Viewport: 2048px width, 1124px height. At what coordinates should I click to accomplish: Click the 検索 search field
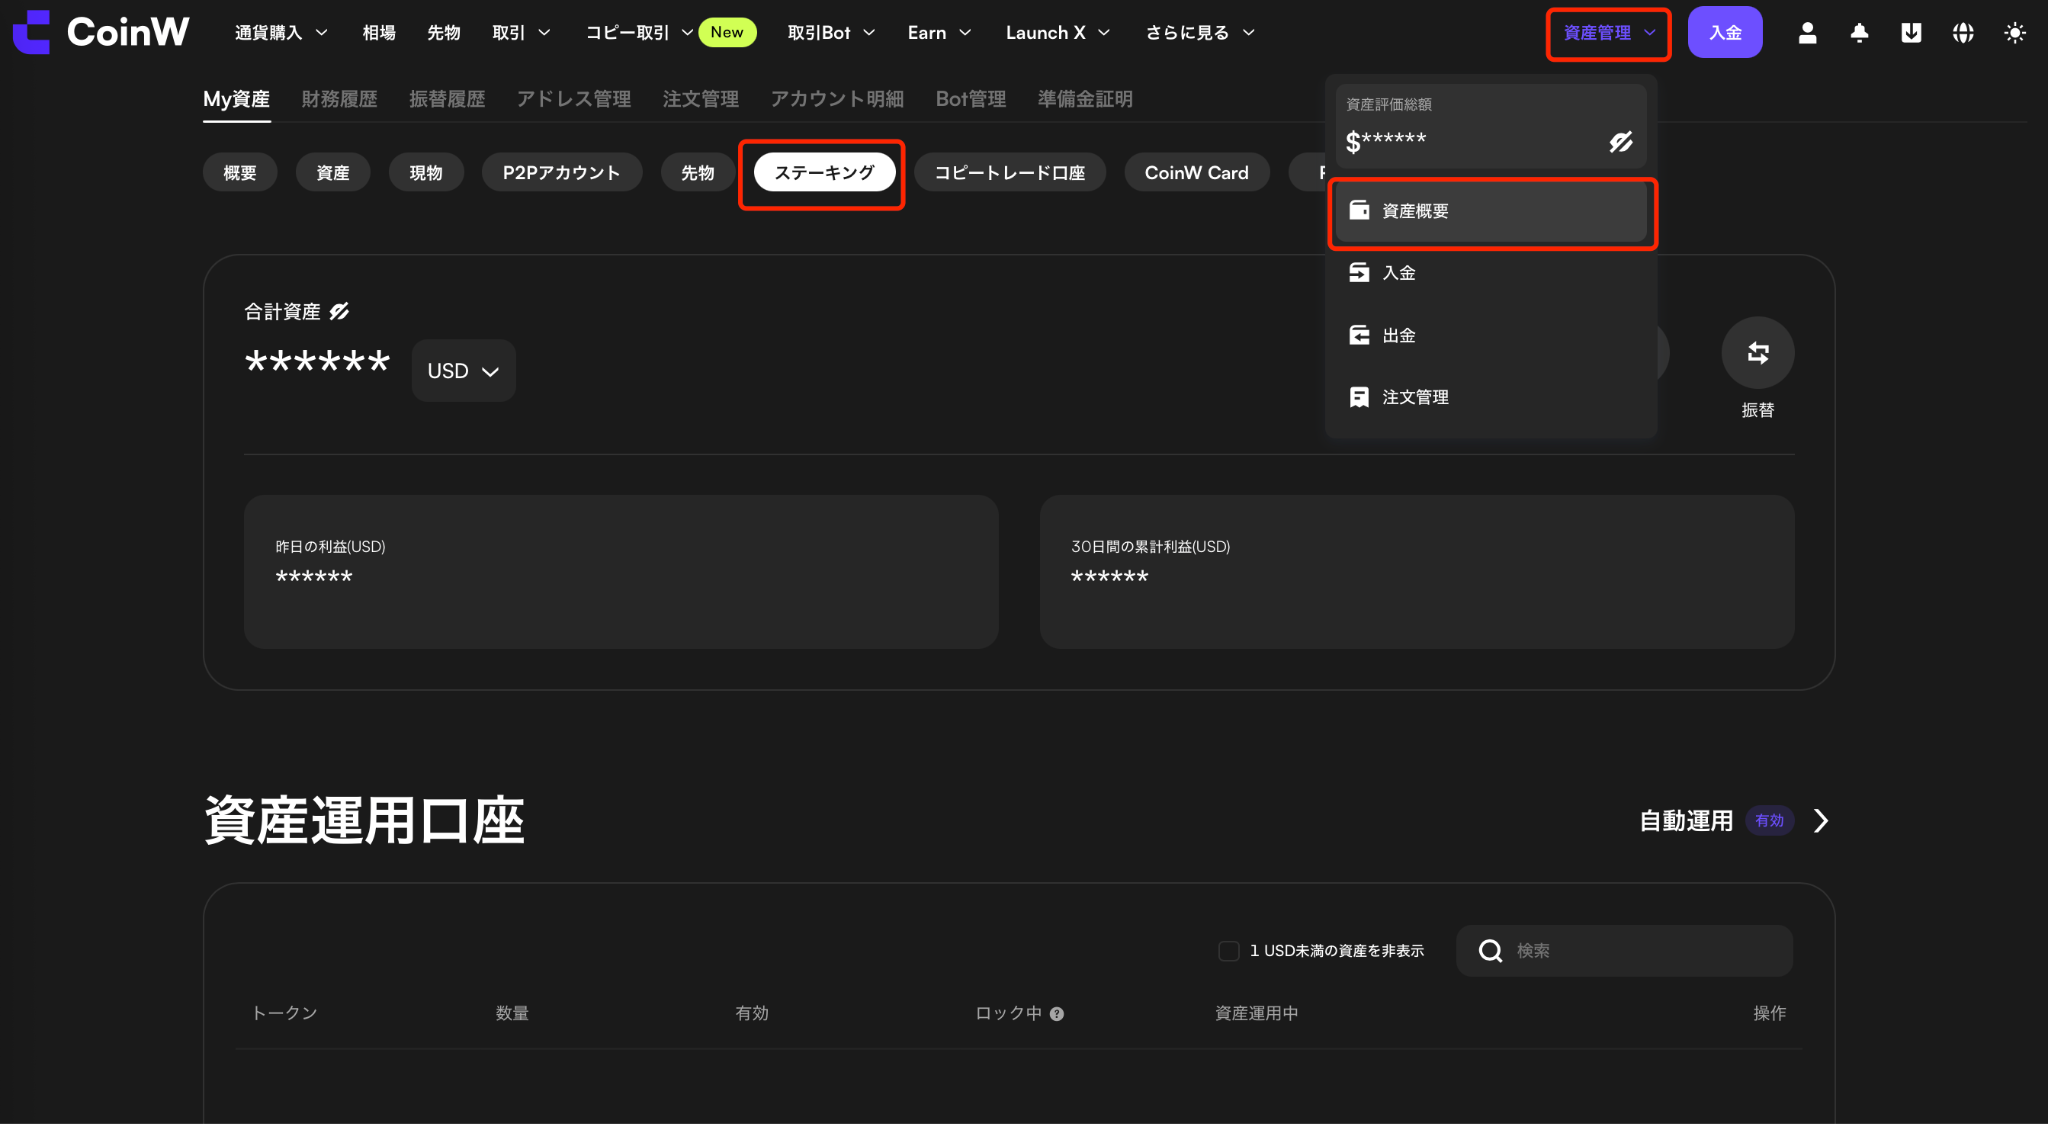pos(1624,951)
